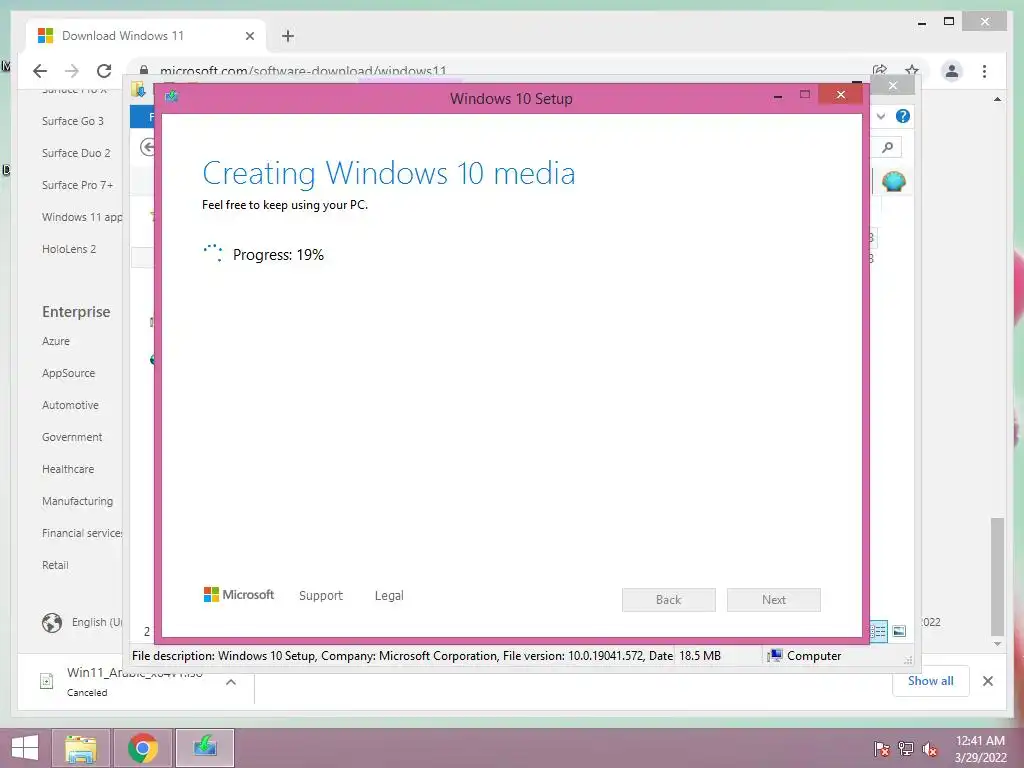Click the Windows Start button
Image resolution: width=1024 pixels, height=768 pixels.
25,748
